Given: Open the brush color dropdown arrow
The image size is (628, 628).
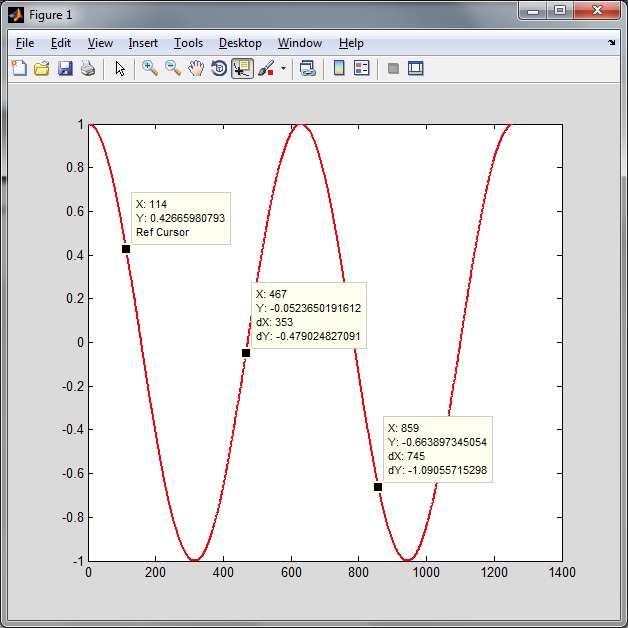Looking at the screenshot, I should pyautogui.click(x=284, y=68).
